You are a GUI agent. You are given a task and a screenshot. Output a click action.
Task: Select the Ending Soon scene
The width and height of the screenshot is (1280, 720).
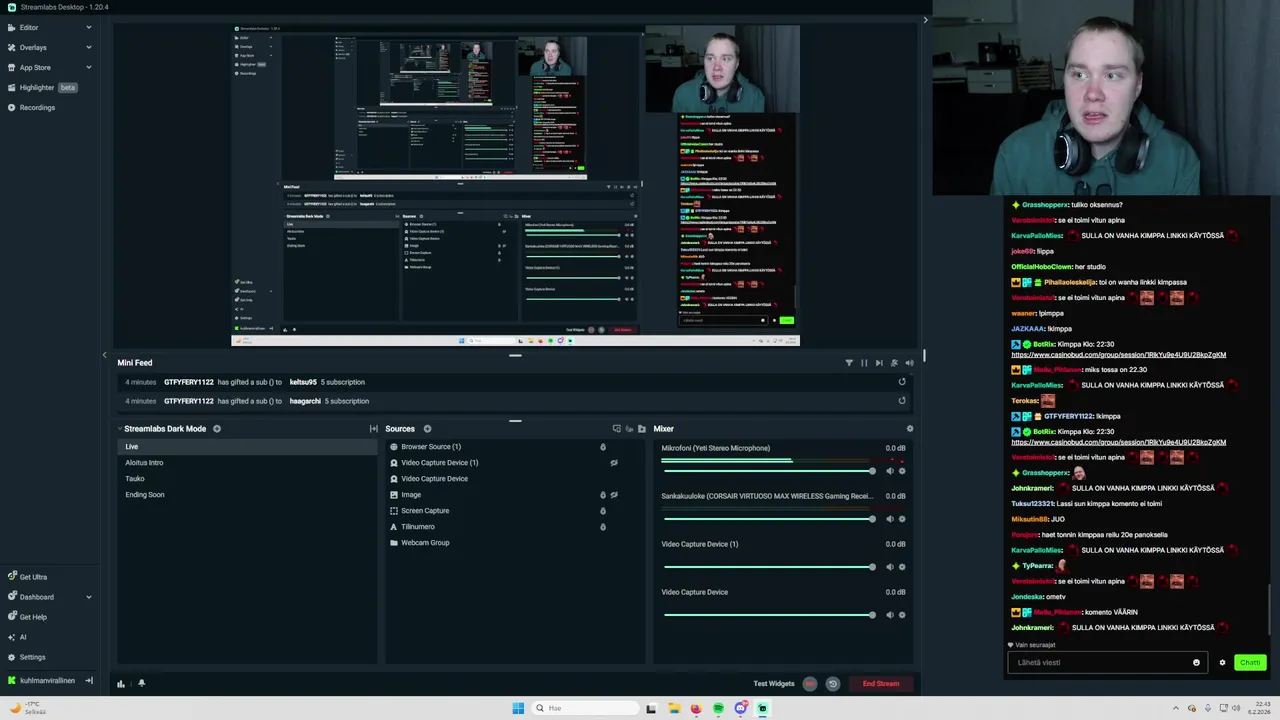point(145,495)
